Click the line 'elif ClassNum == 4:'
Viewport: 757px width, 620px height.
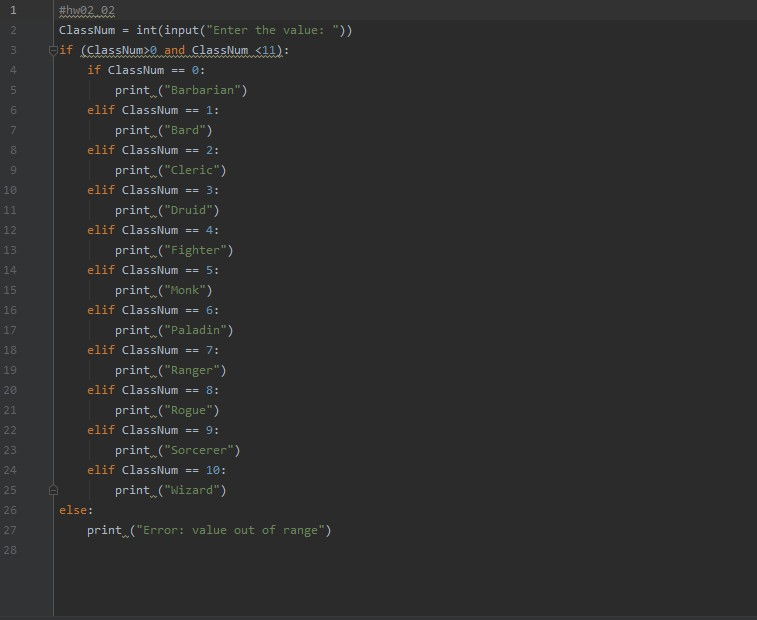[153, 230]
